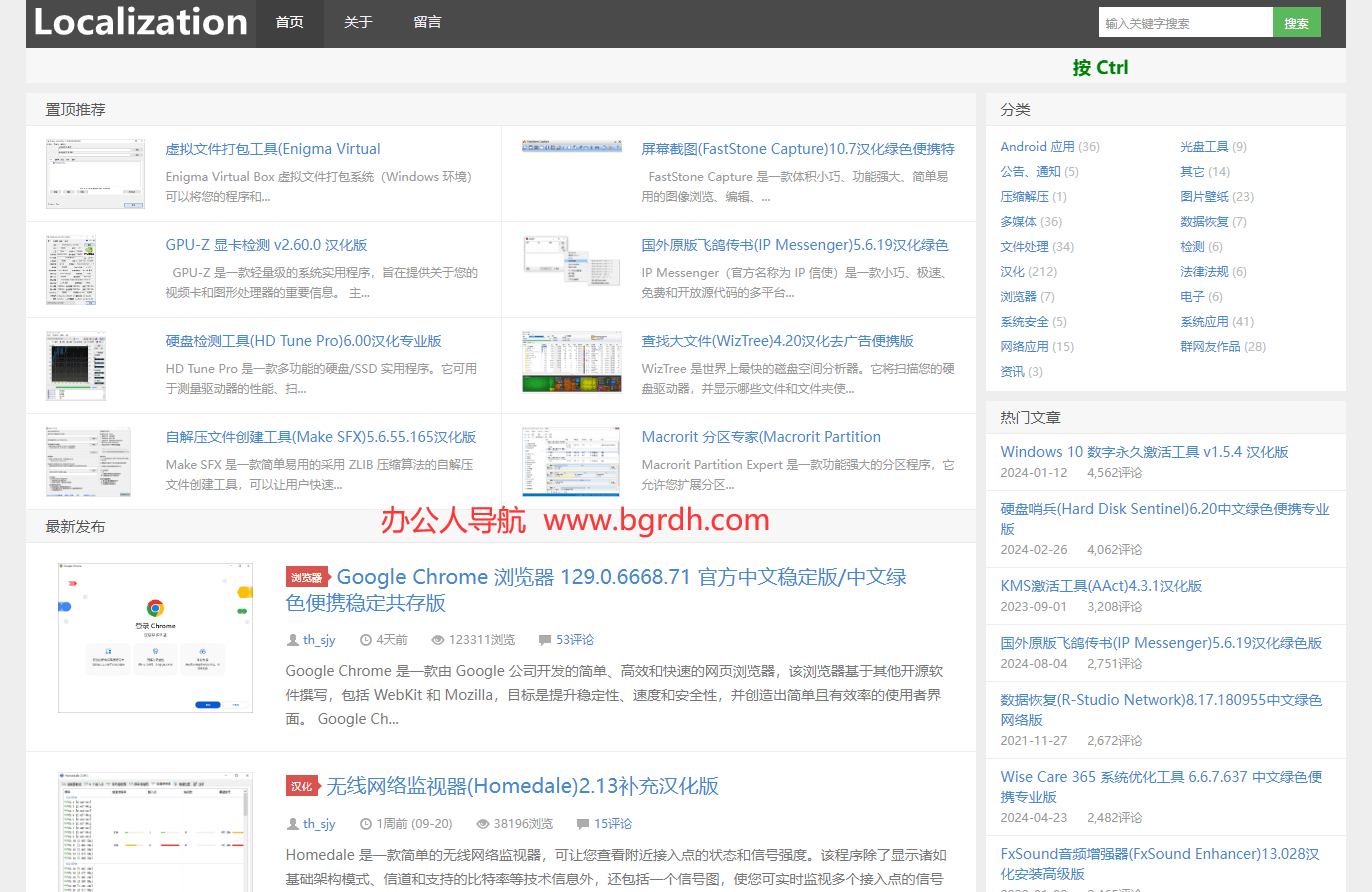The image size is (1372, 892).
Task: Open Macrorit 分区专家 link
Action: pyautogui.click(x=761, y=437)
